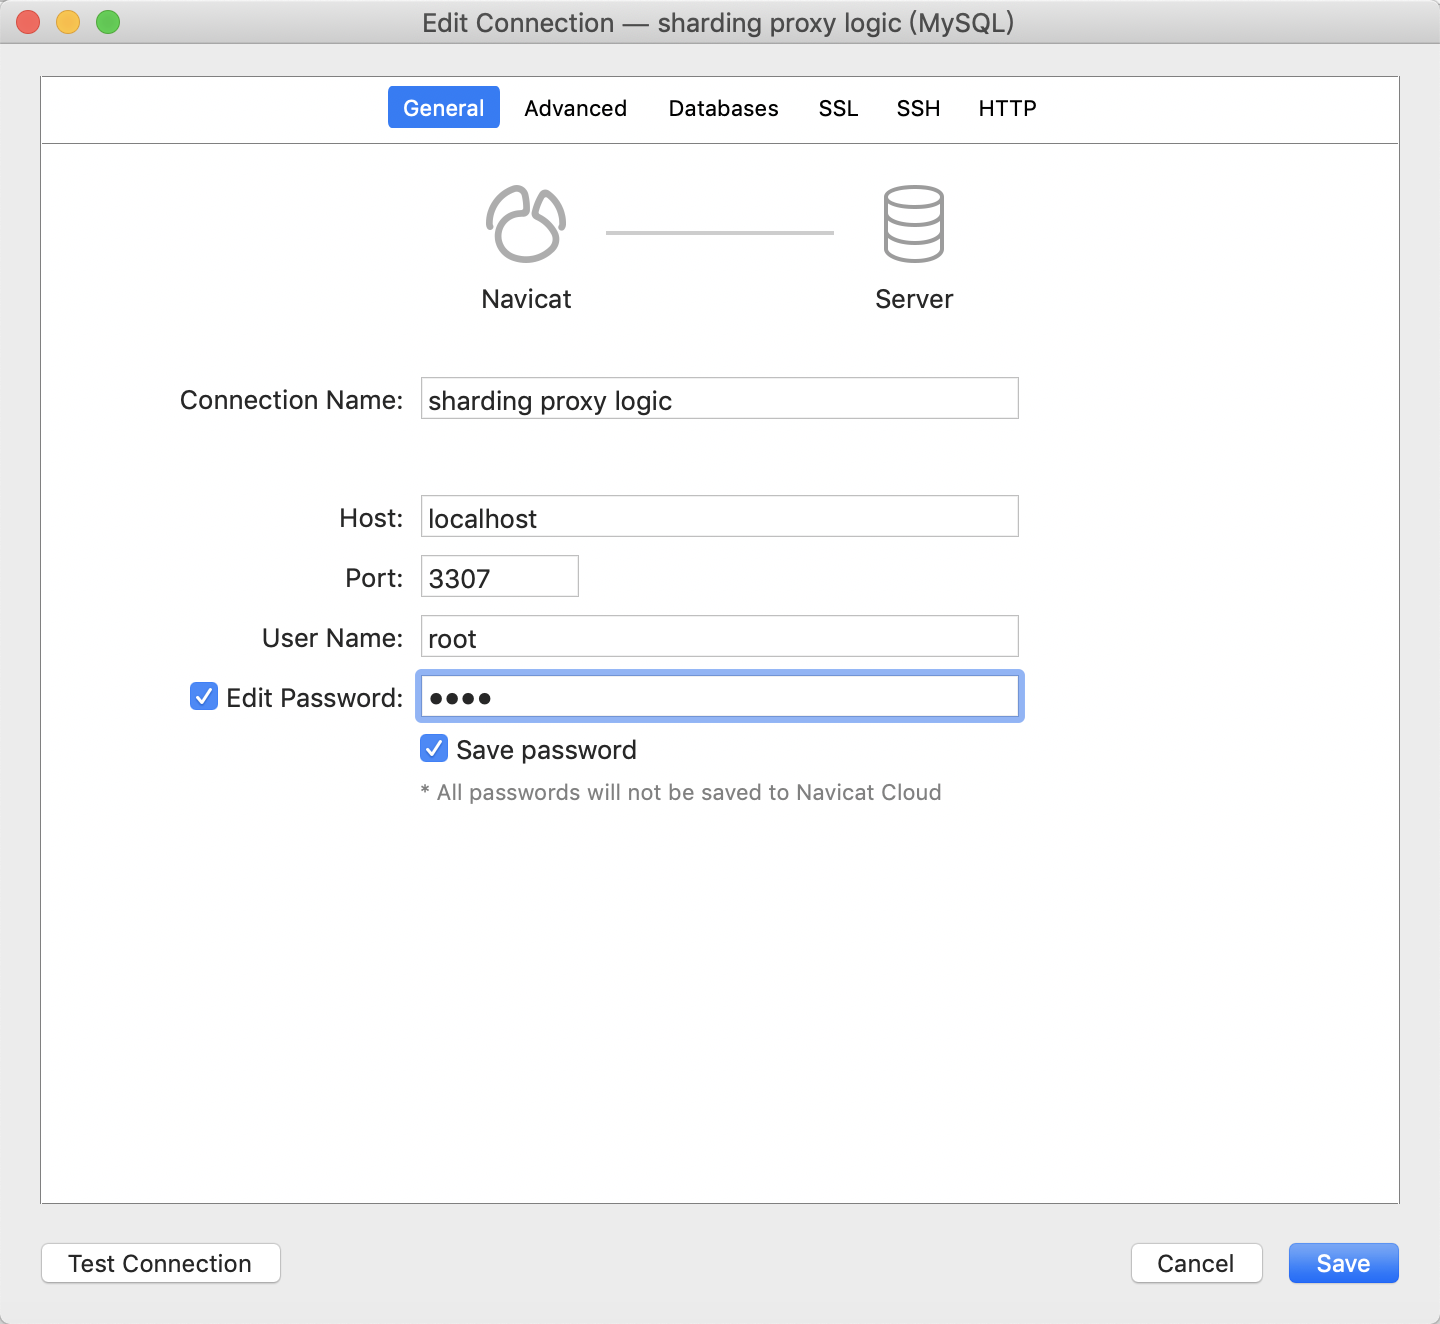Switch to the HTTP tab
Image resolution: width=1440 pixels, height=1324 pixels.
click(1007, 108)
